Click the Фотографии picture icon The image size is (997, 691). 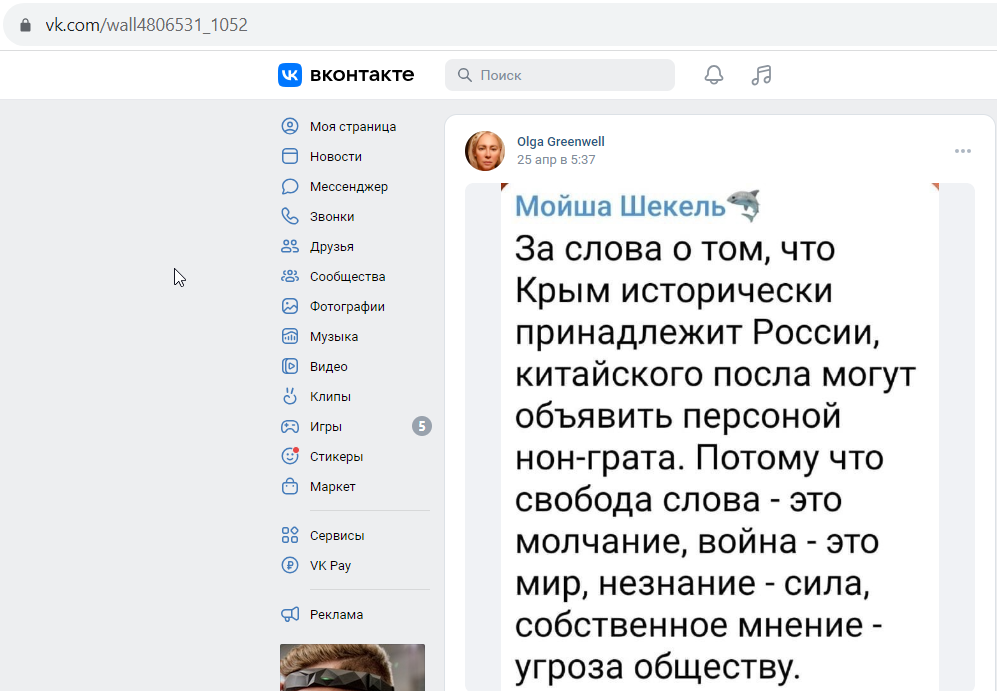[290, 306]
